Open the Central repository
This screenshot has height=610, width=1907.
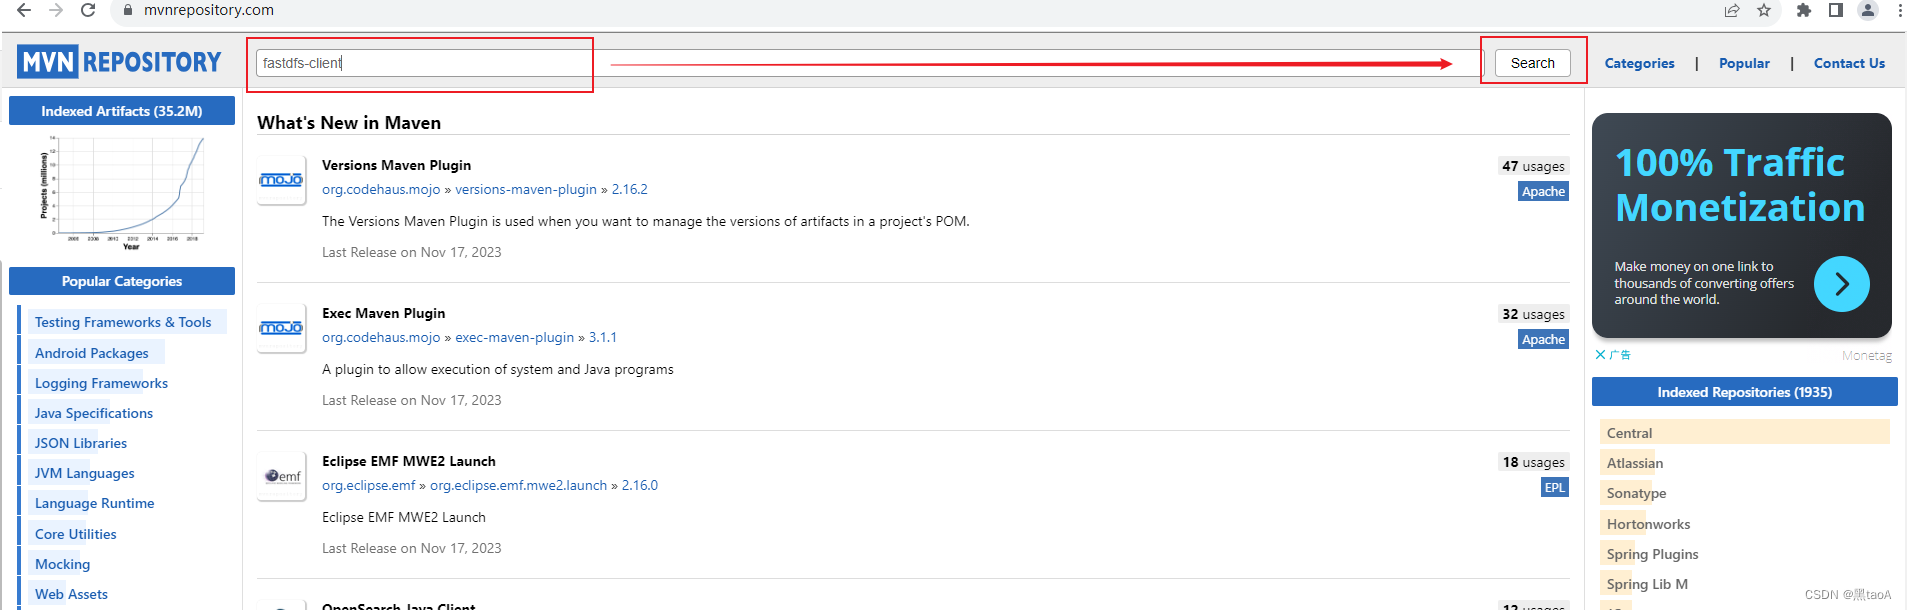[1630, 433]
